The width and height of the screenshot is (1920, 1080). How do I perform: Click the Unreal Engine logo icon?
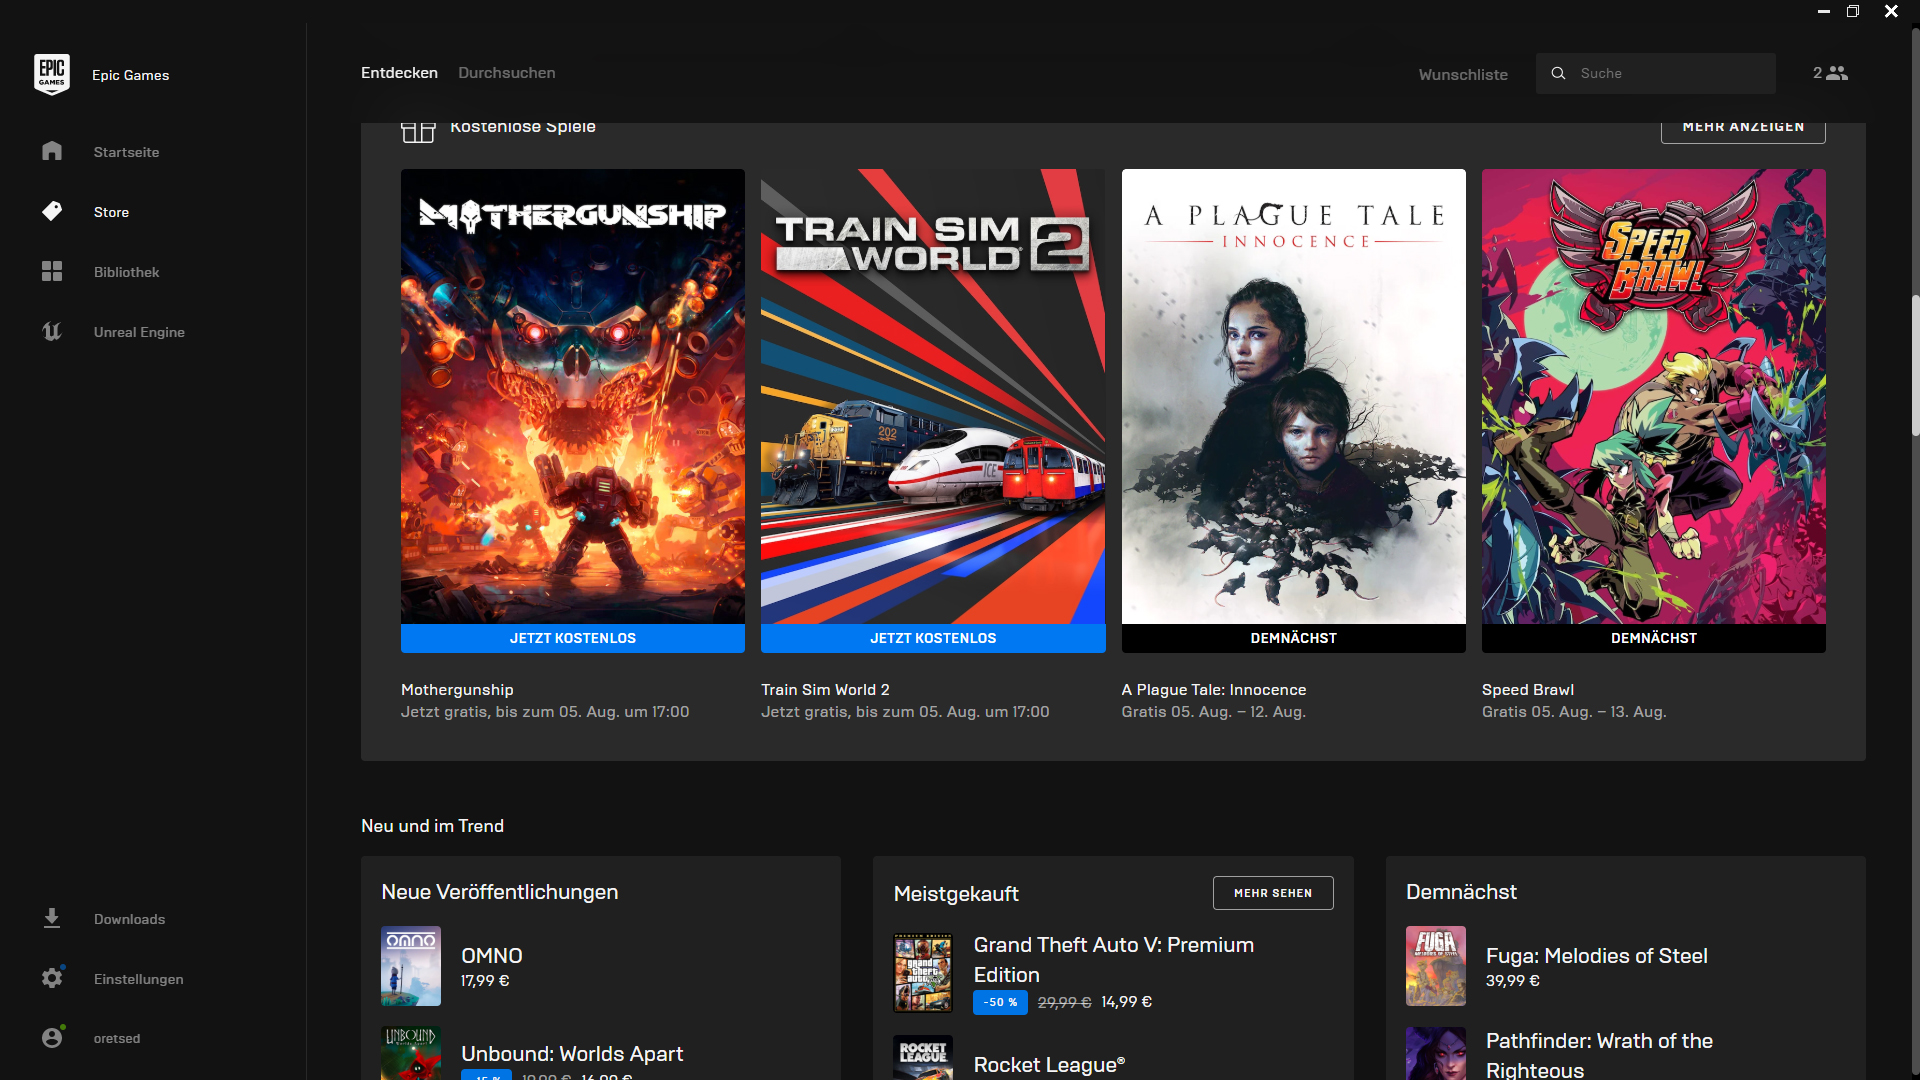(52, 331)
